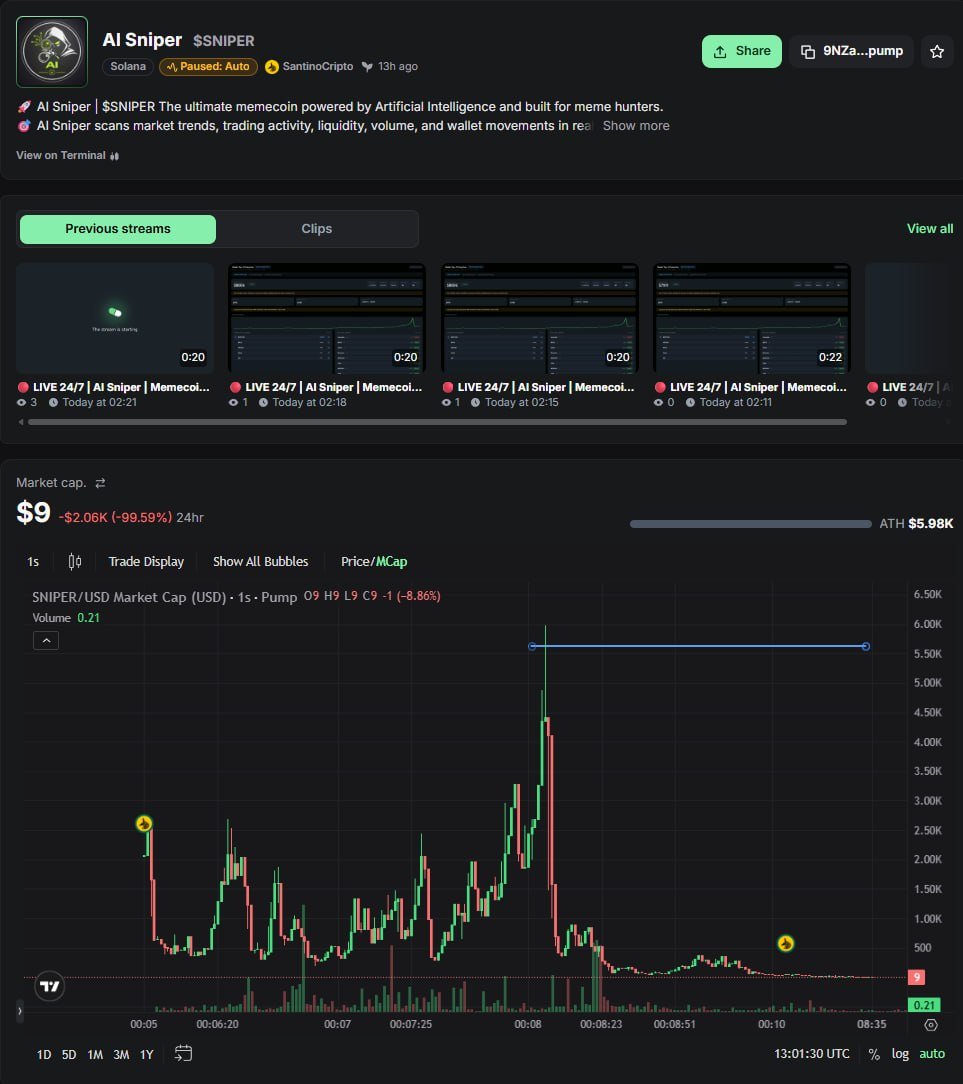Open the stream thumbnail from Today at 02:21
The image size is (963, 1084).
pyautogui.click(x=115, y=318)
